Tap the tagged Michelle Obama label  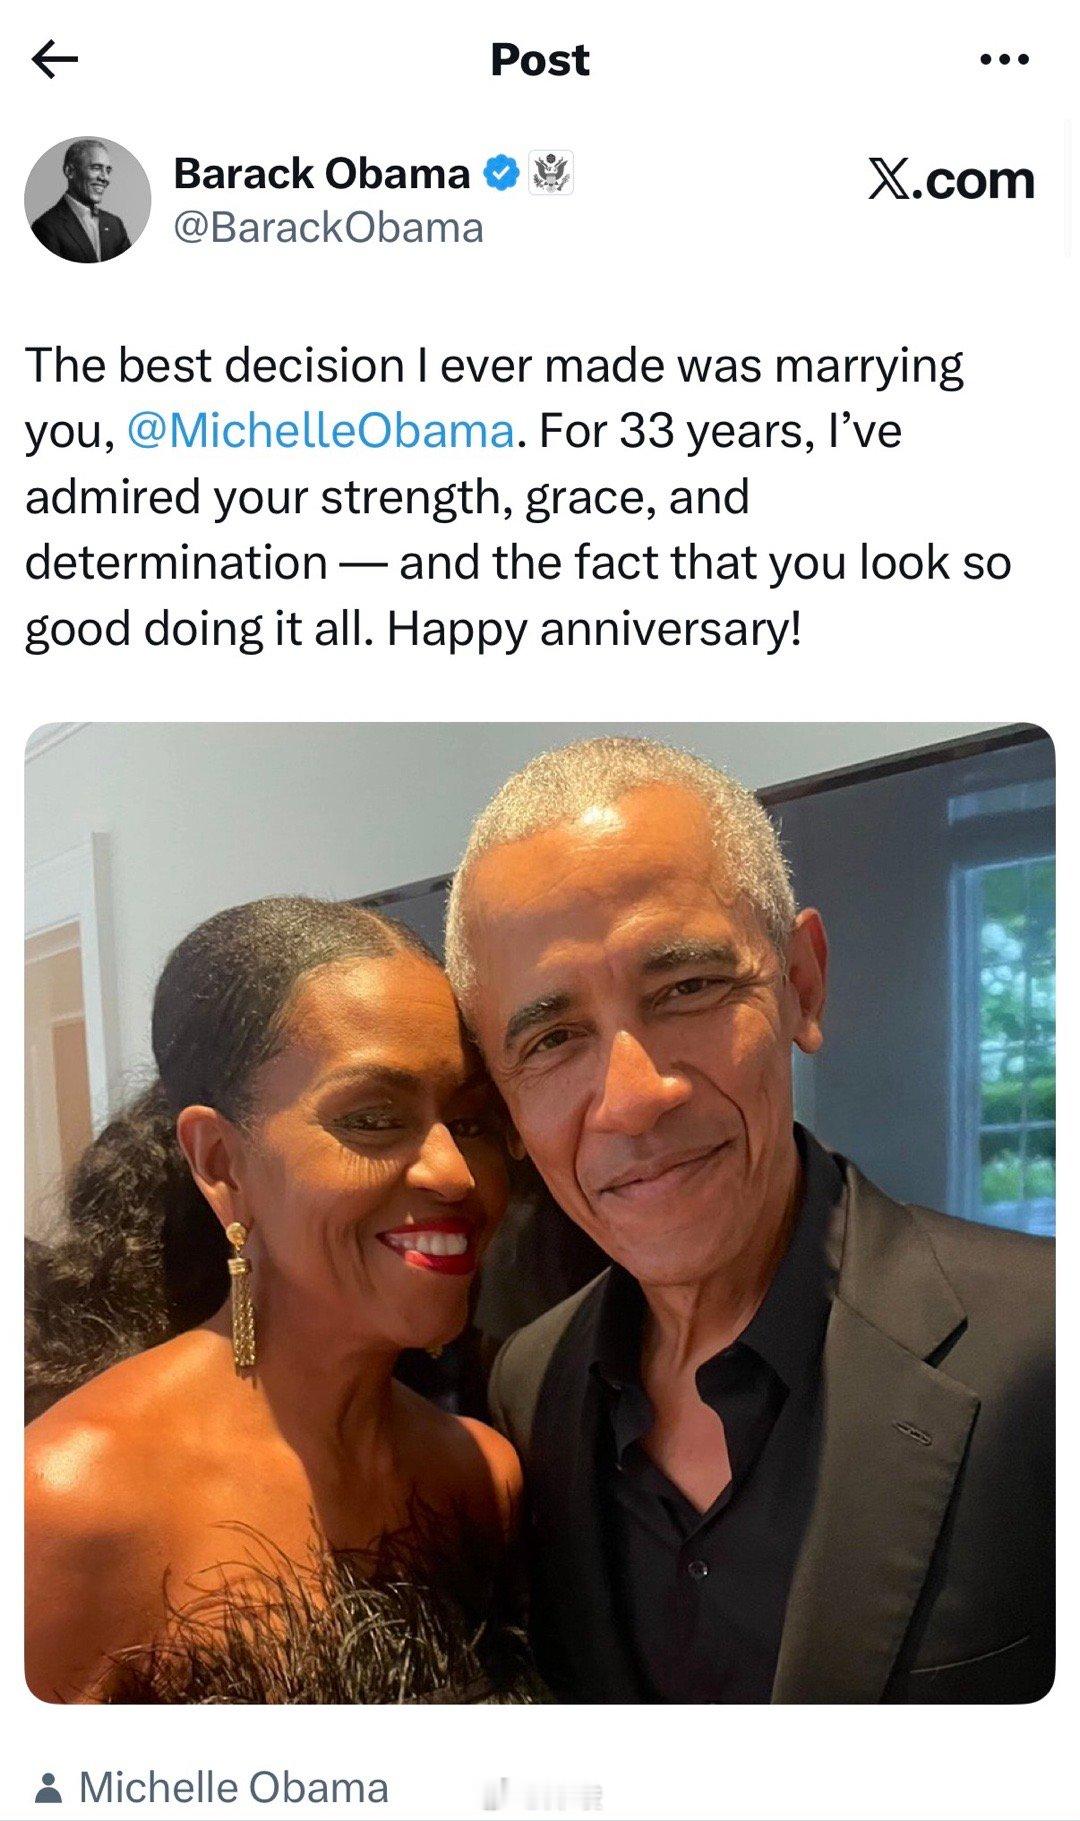234,1788
